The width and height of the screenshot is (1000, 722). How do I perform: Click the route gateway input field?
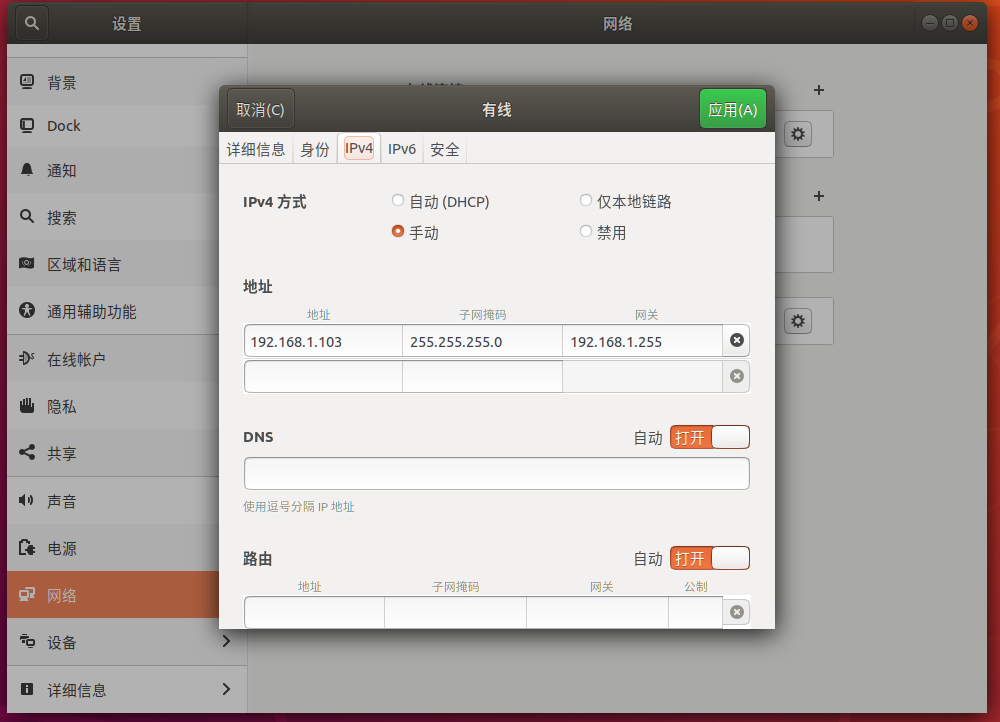[598, 612]
